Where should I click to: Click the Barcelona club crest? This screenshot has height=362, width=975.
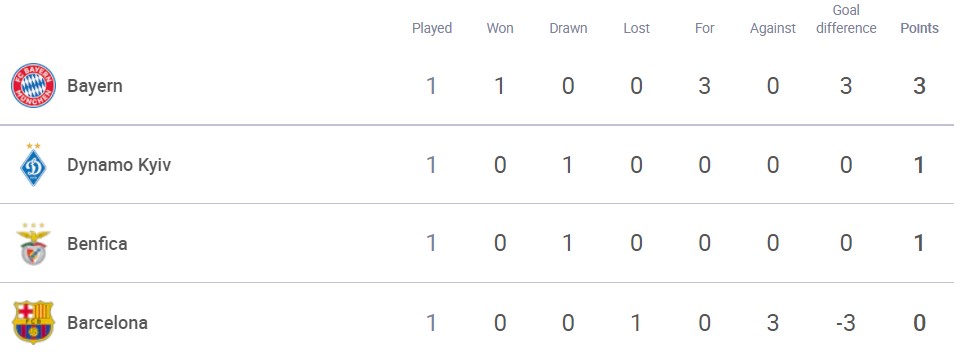click(x=34, y=322)
